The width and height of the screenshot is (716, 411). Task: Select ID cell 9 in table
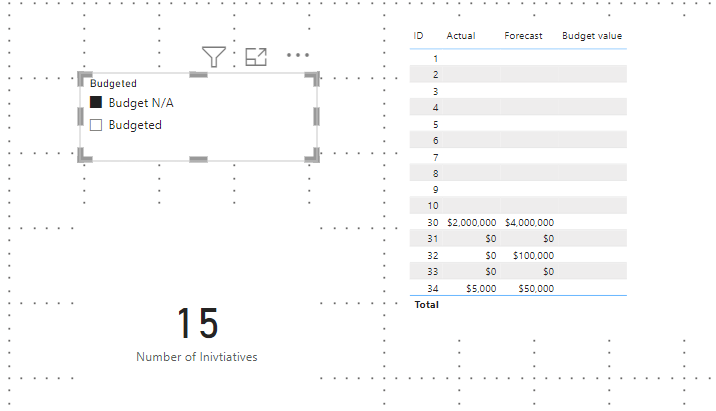436,190
